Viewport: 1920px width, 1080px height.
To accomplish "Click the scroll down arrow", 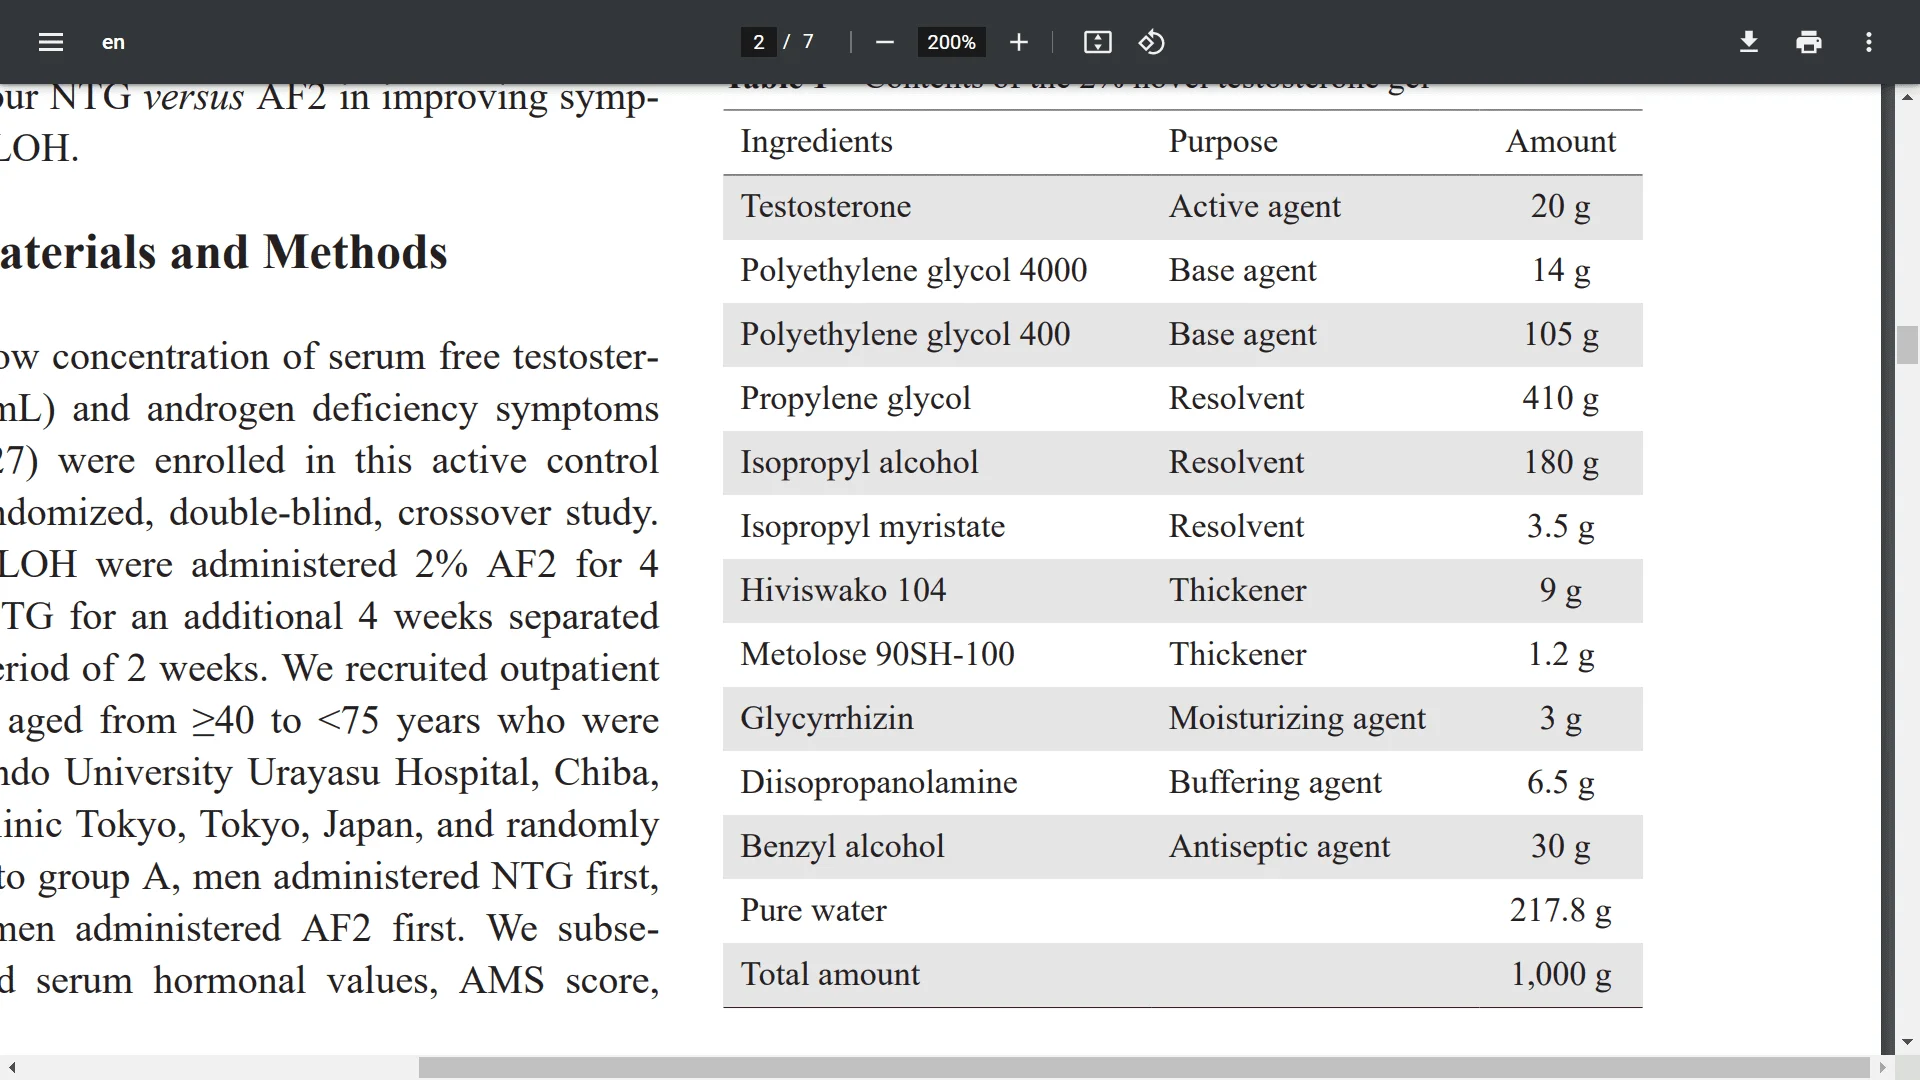I will (x=1907, y=1041).
